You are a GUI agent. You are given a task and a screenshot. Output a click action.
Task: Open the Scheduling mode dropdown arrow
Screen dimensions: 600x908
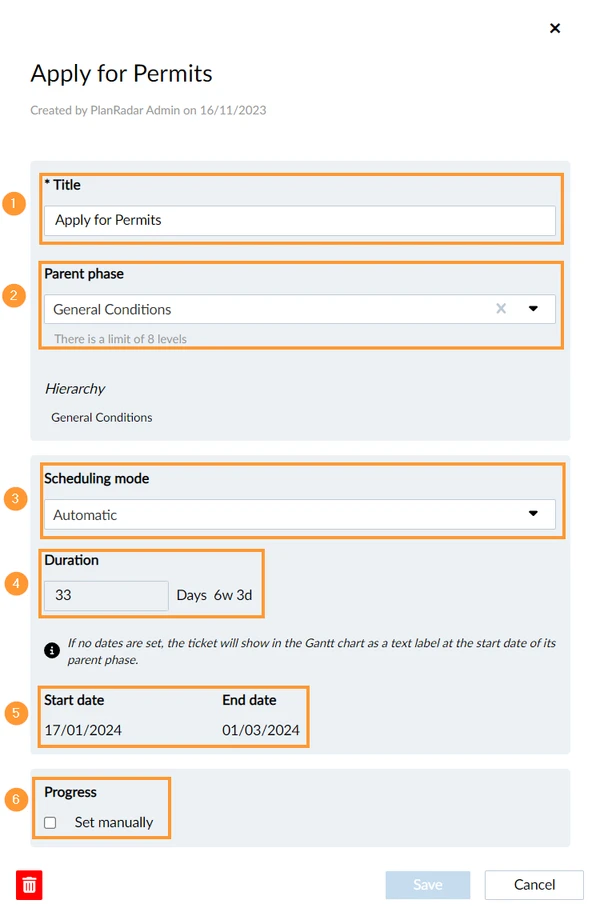click(x=533, y=514)
